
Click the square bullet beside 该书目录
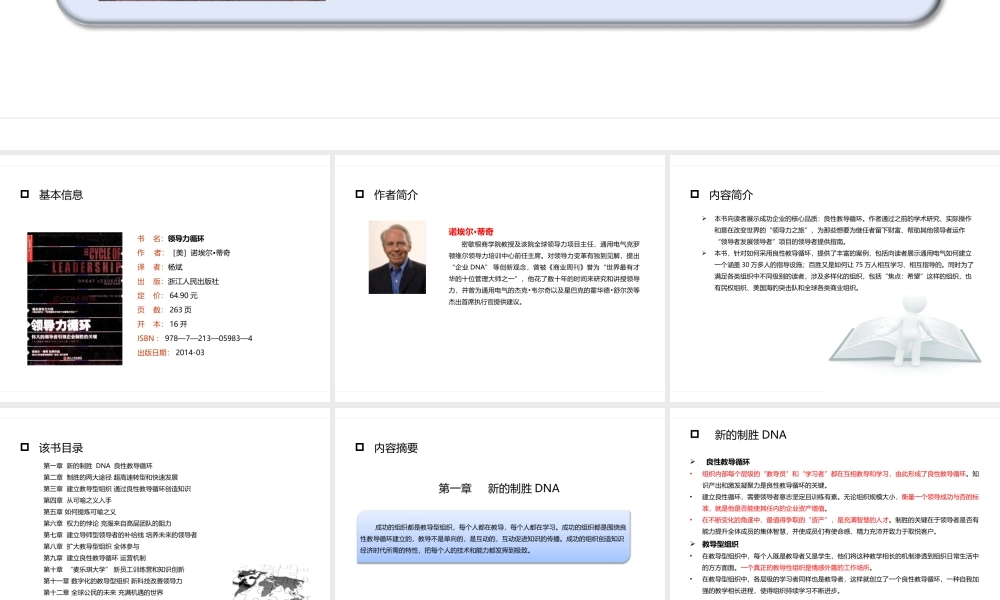click(25, 447)
